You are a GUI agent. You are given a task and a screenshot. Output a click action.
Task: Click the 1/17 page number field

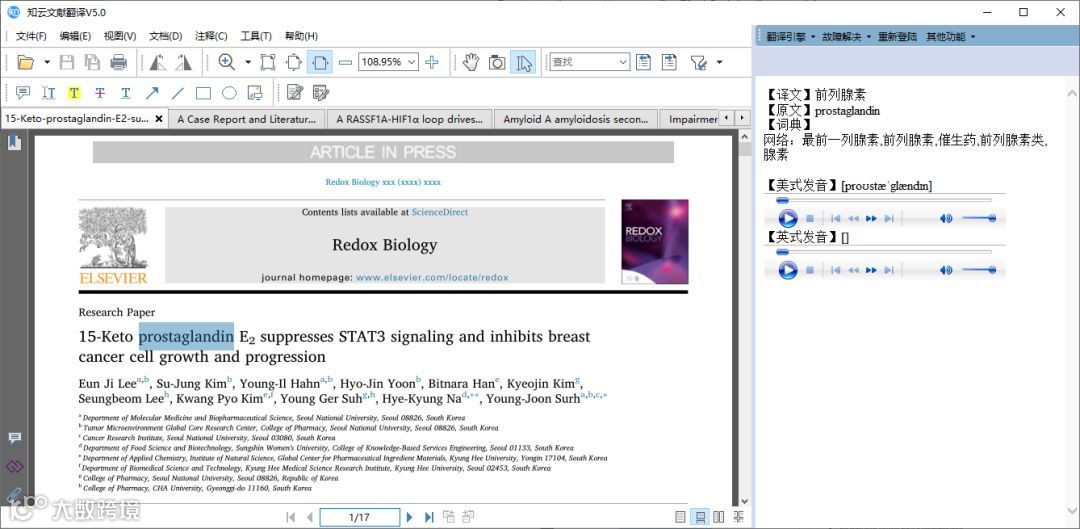click(x=360, y=517)
